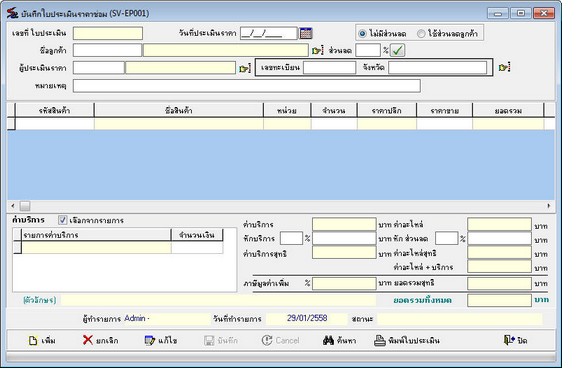Click the บันทึก (Save) button

(x=221, y=340)
